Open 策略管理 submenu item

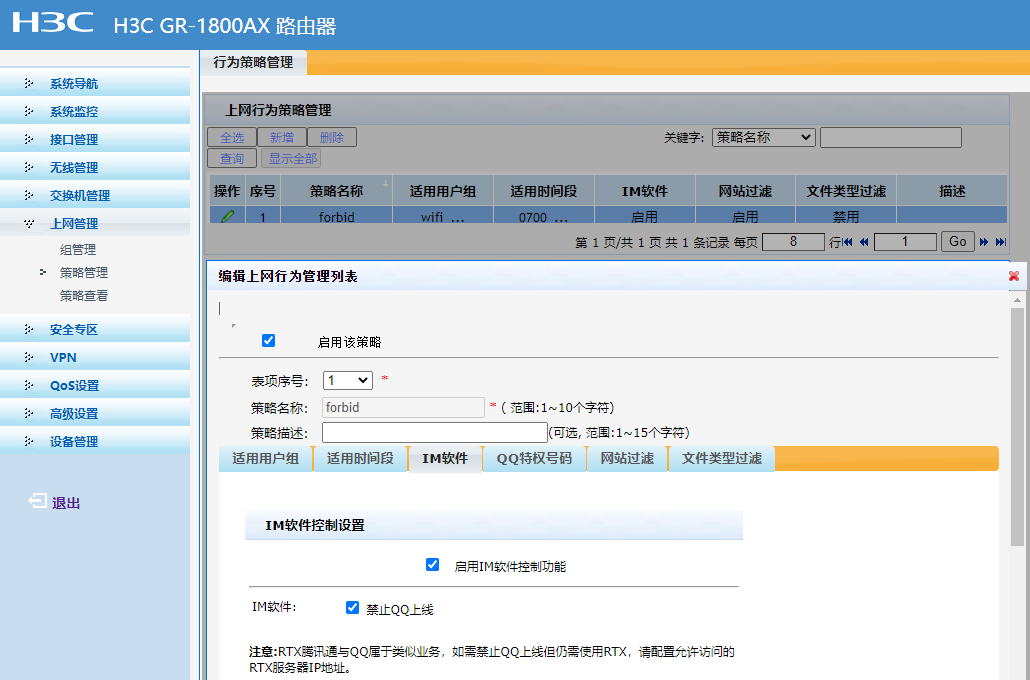click(x=83, y=273)
